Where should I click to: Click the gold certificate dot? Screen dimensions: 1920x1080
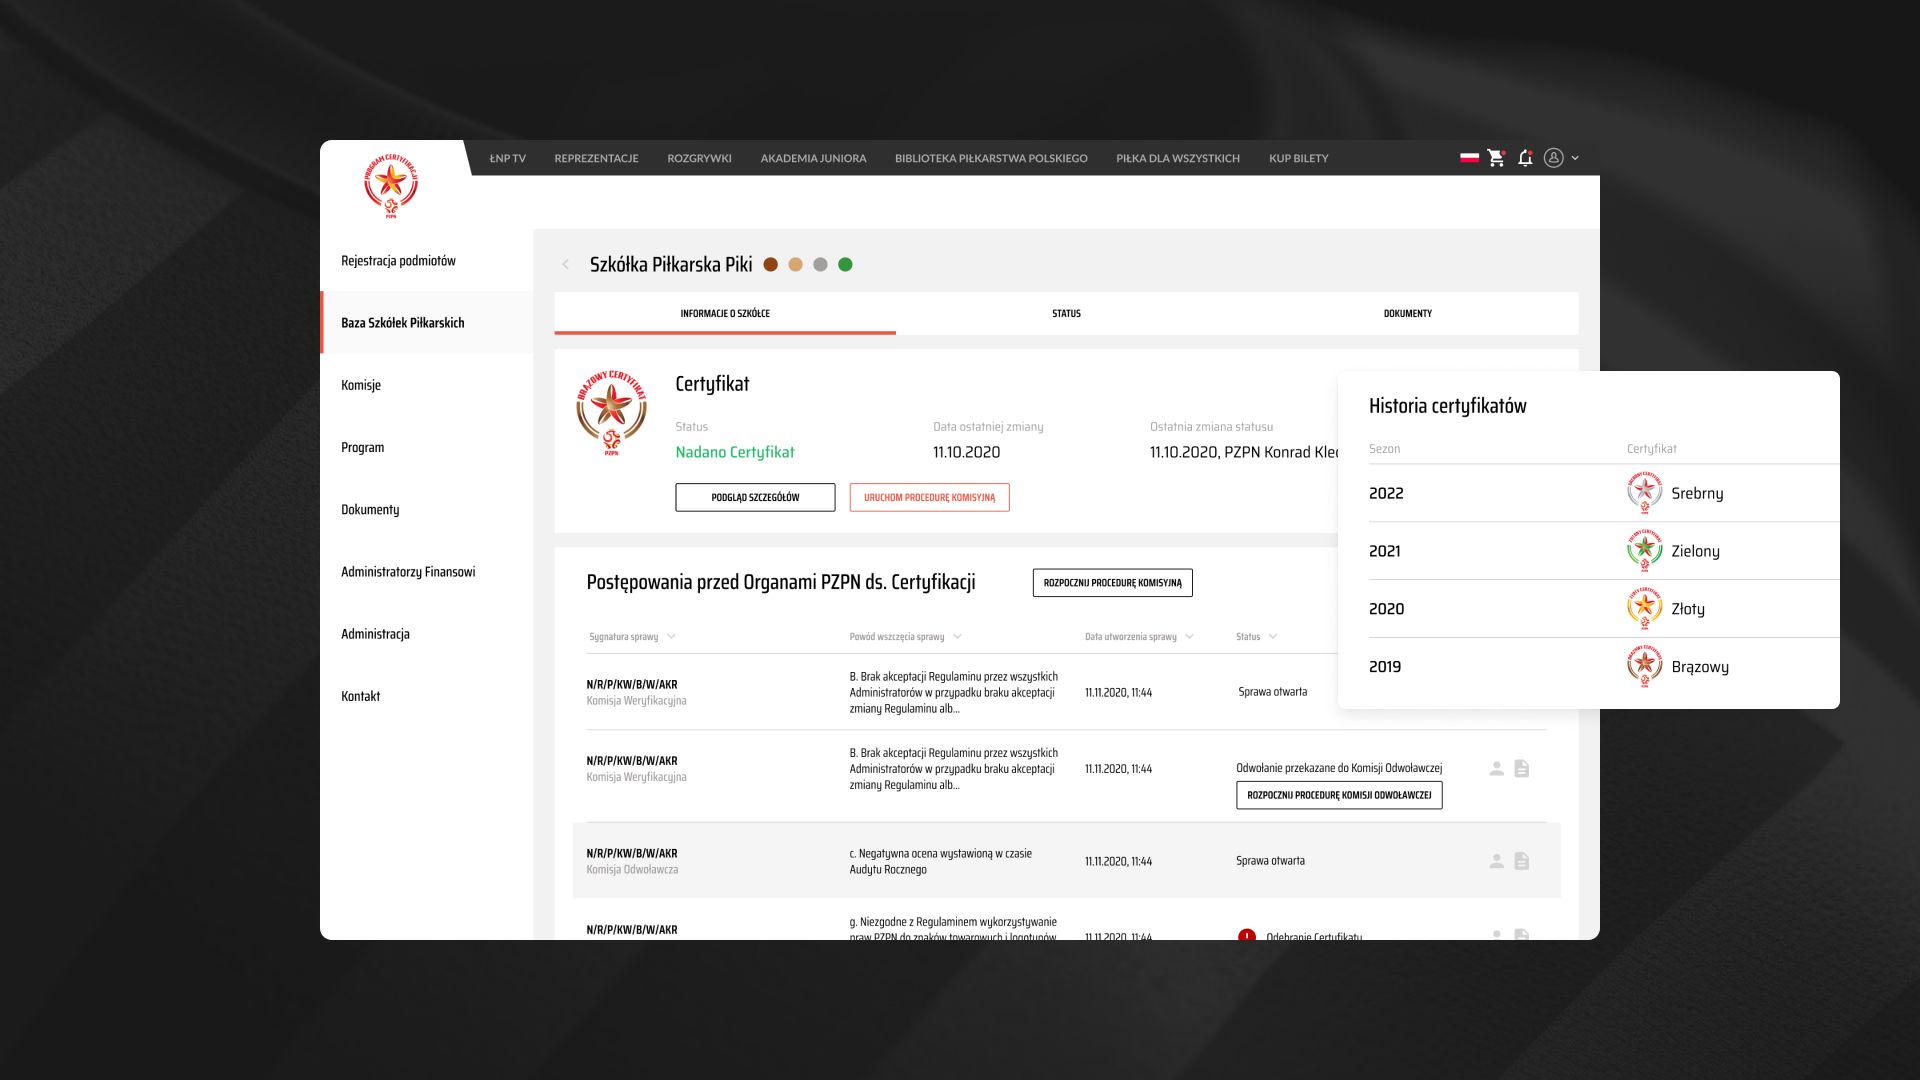(x=795, y=265)
